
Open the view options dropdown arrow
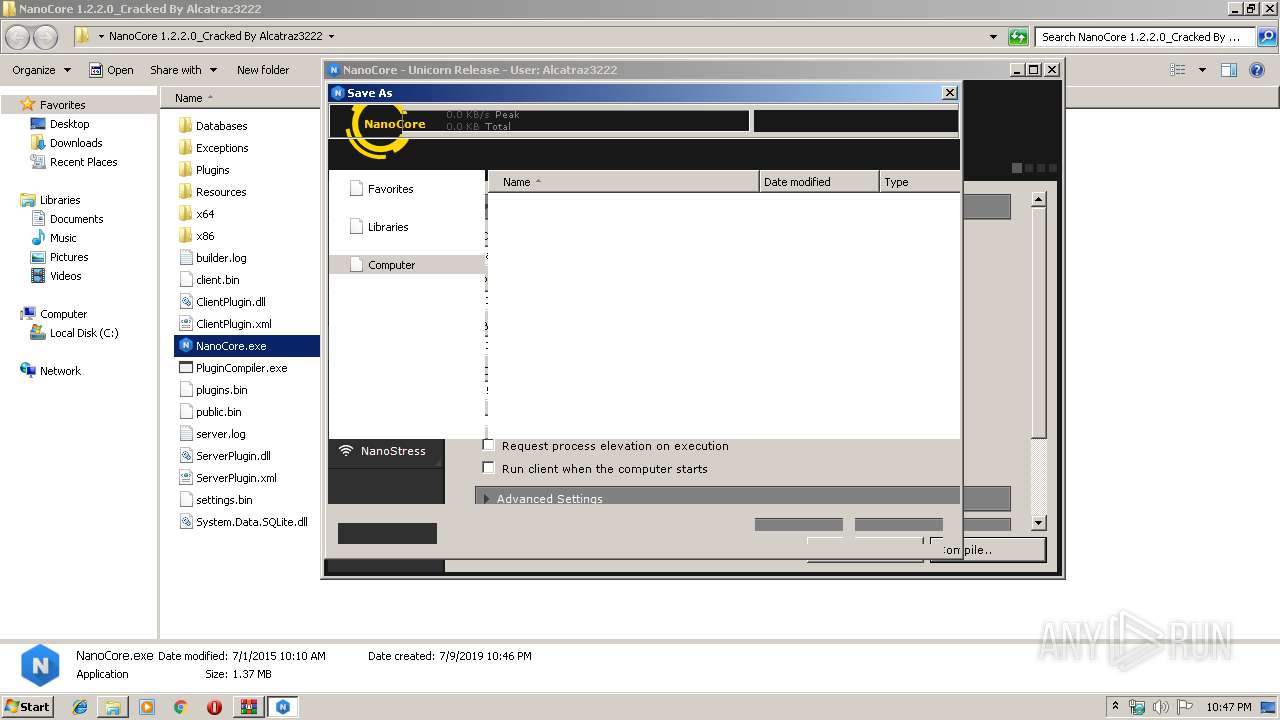tap(1202, 70)
